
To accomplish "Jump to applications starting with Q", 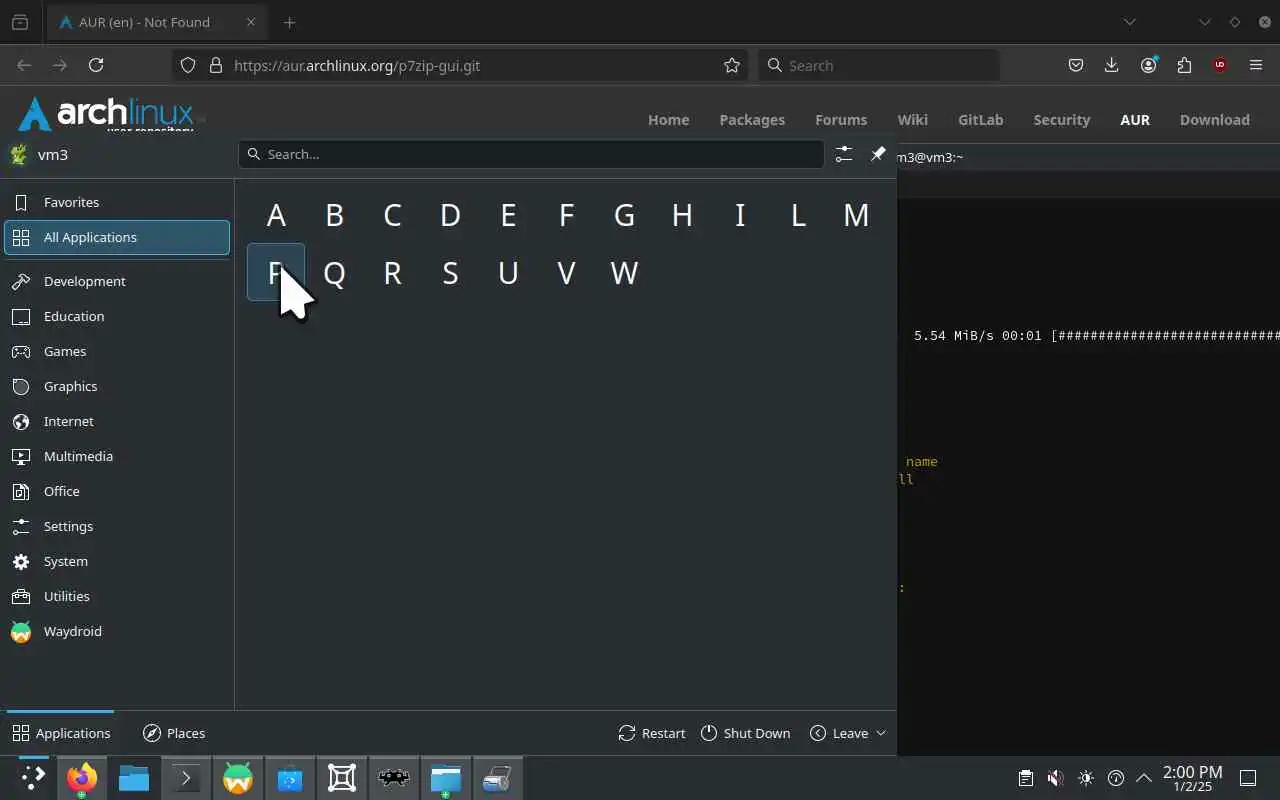I will (334, 273).
